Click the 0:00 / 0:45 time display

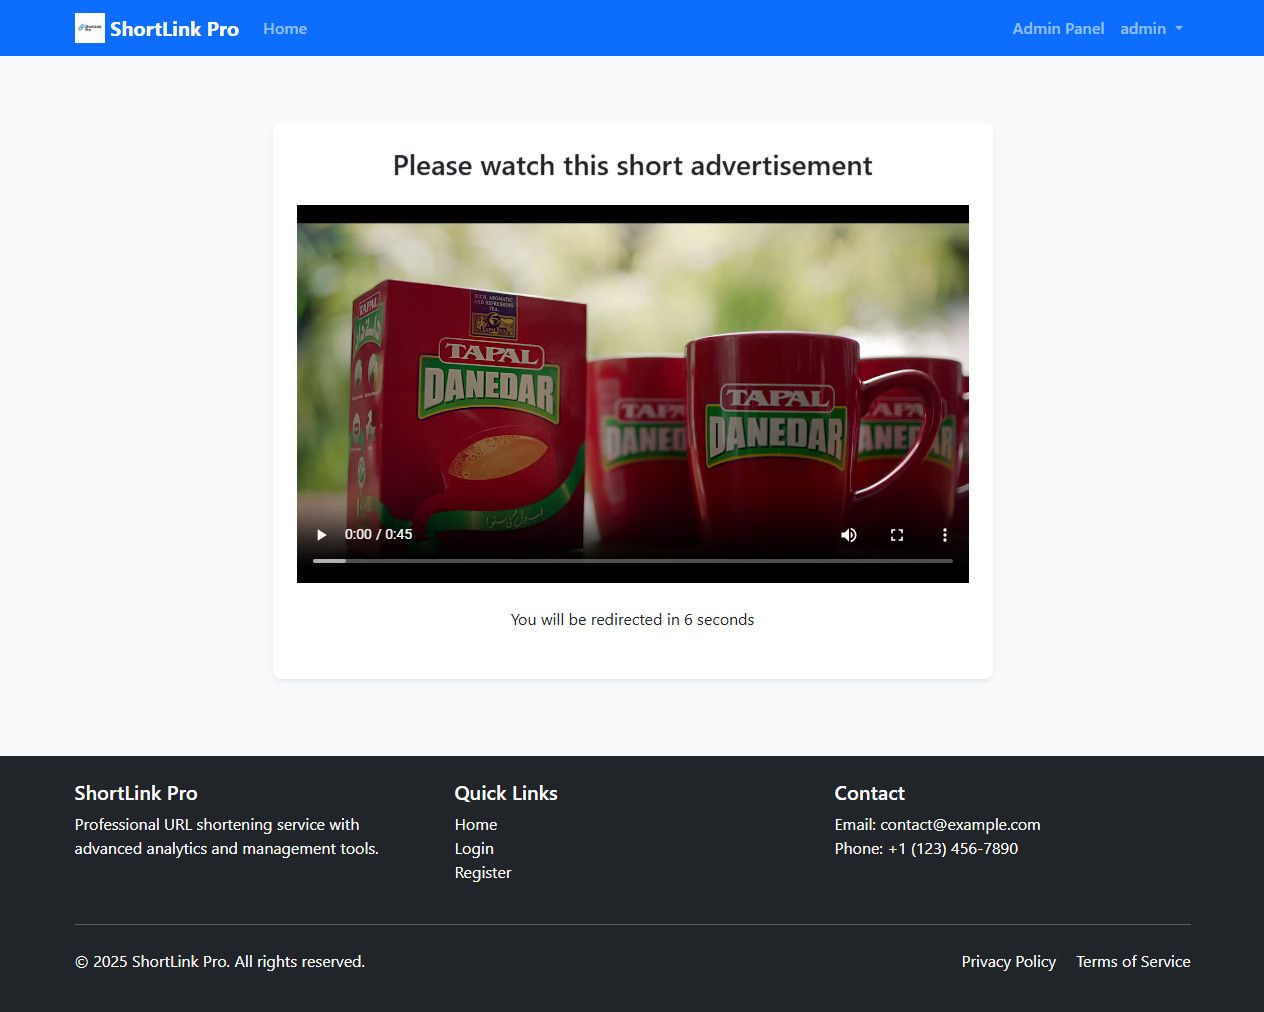pos(378,534)
